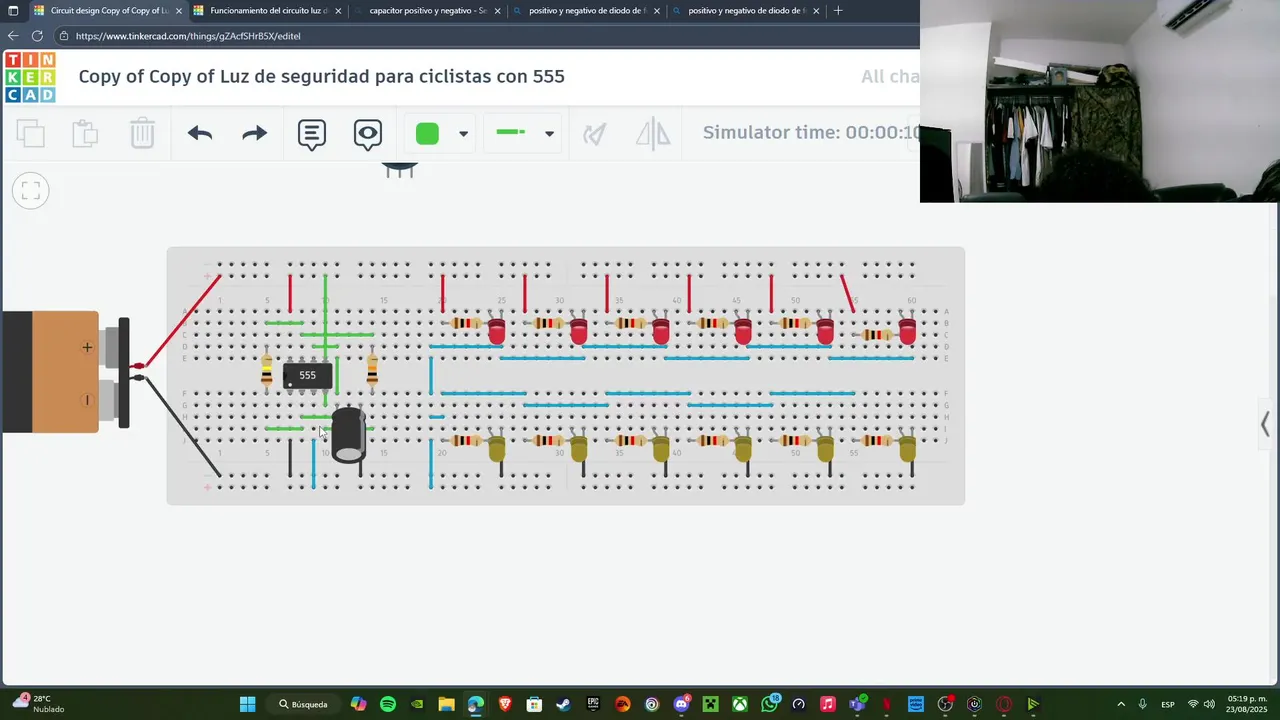Image resolution: width=1280 pixels, height=720 pixels.
Task: Show hidden system tray icons
Action: [x=1120, y=704]
